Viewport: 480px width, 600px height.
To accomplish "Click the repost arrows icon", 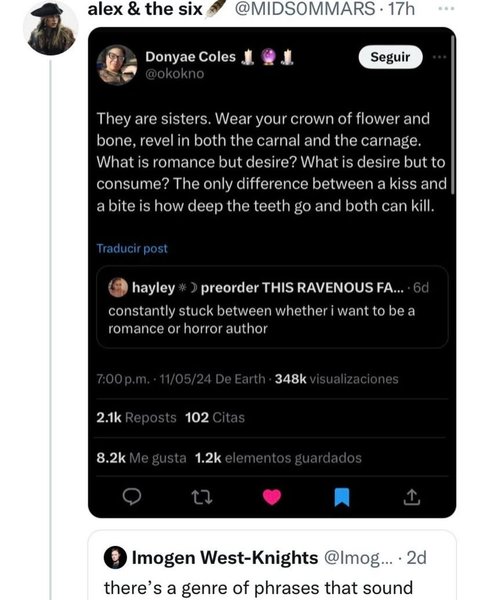I will pos(201,497).
